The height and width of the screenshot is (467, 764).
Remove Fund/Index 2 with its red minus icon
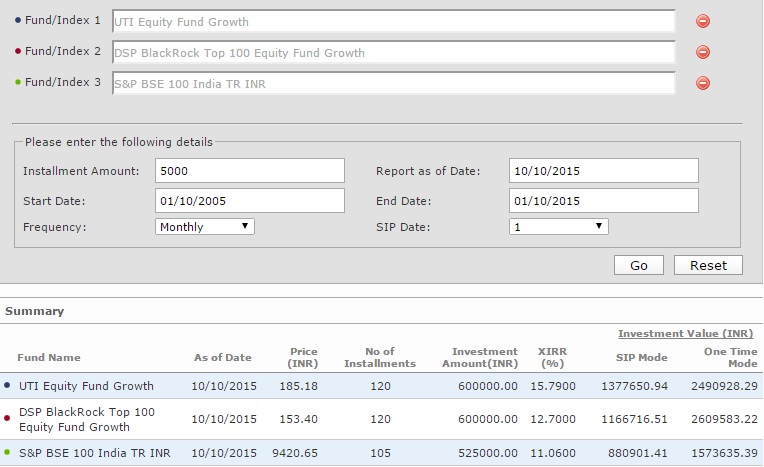(703, 52)
